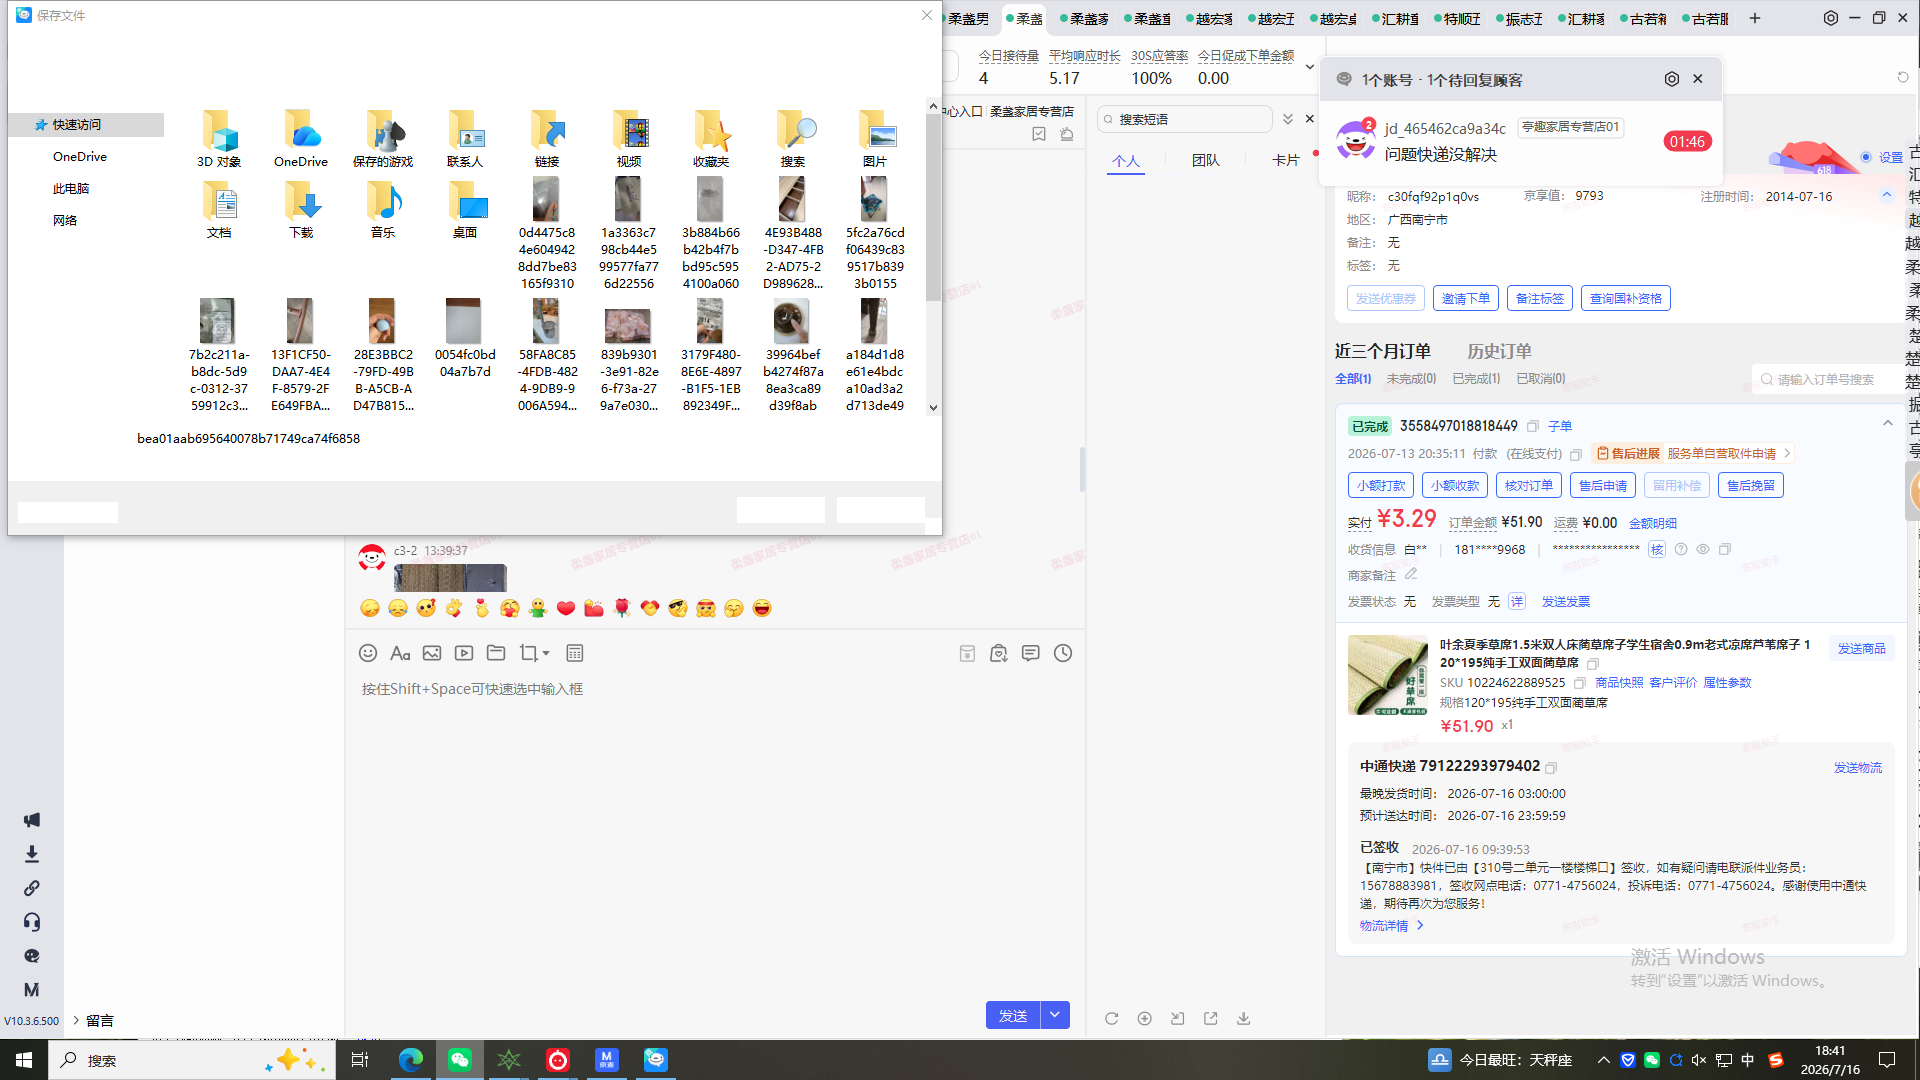Open the screenshot options dropdown arrow
Image resolution: width=1920 pixels, height=1080 pixels.
tap(546, 653)
